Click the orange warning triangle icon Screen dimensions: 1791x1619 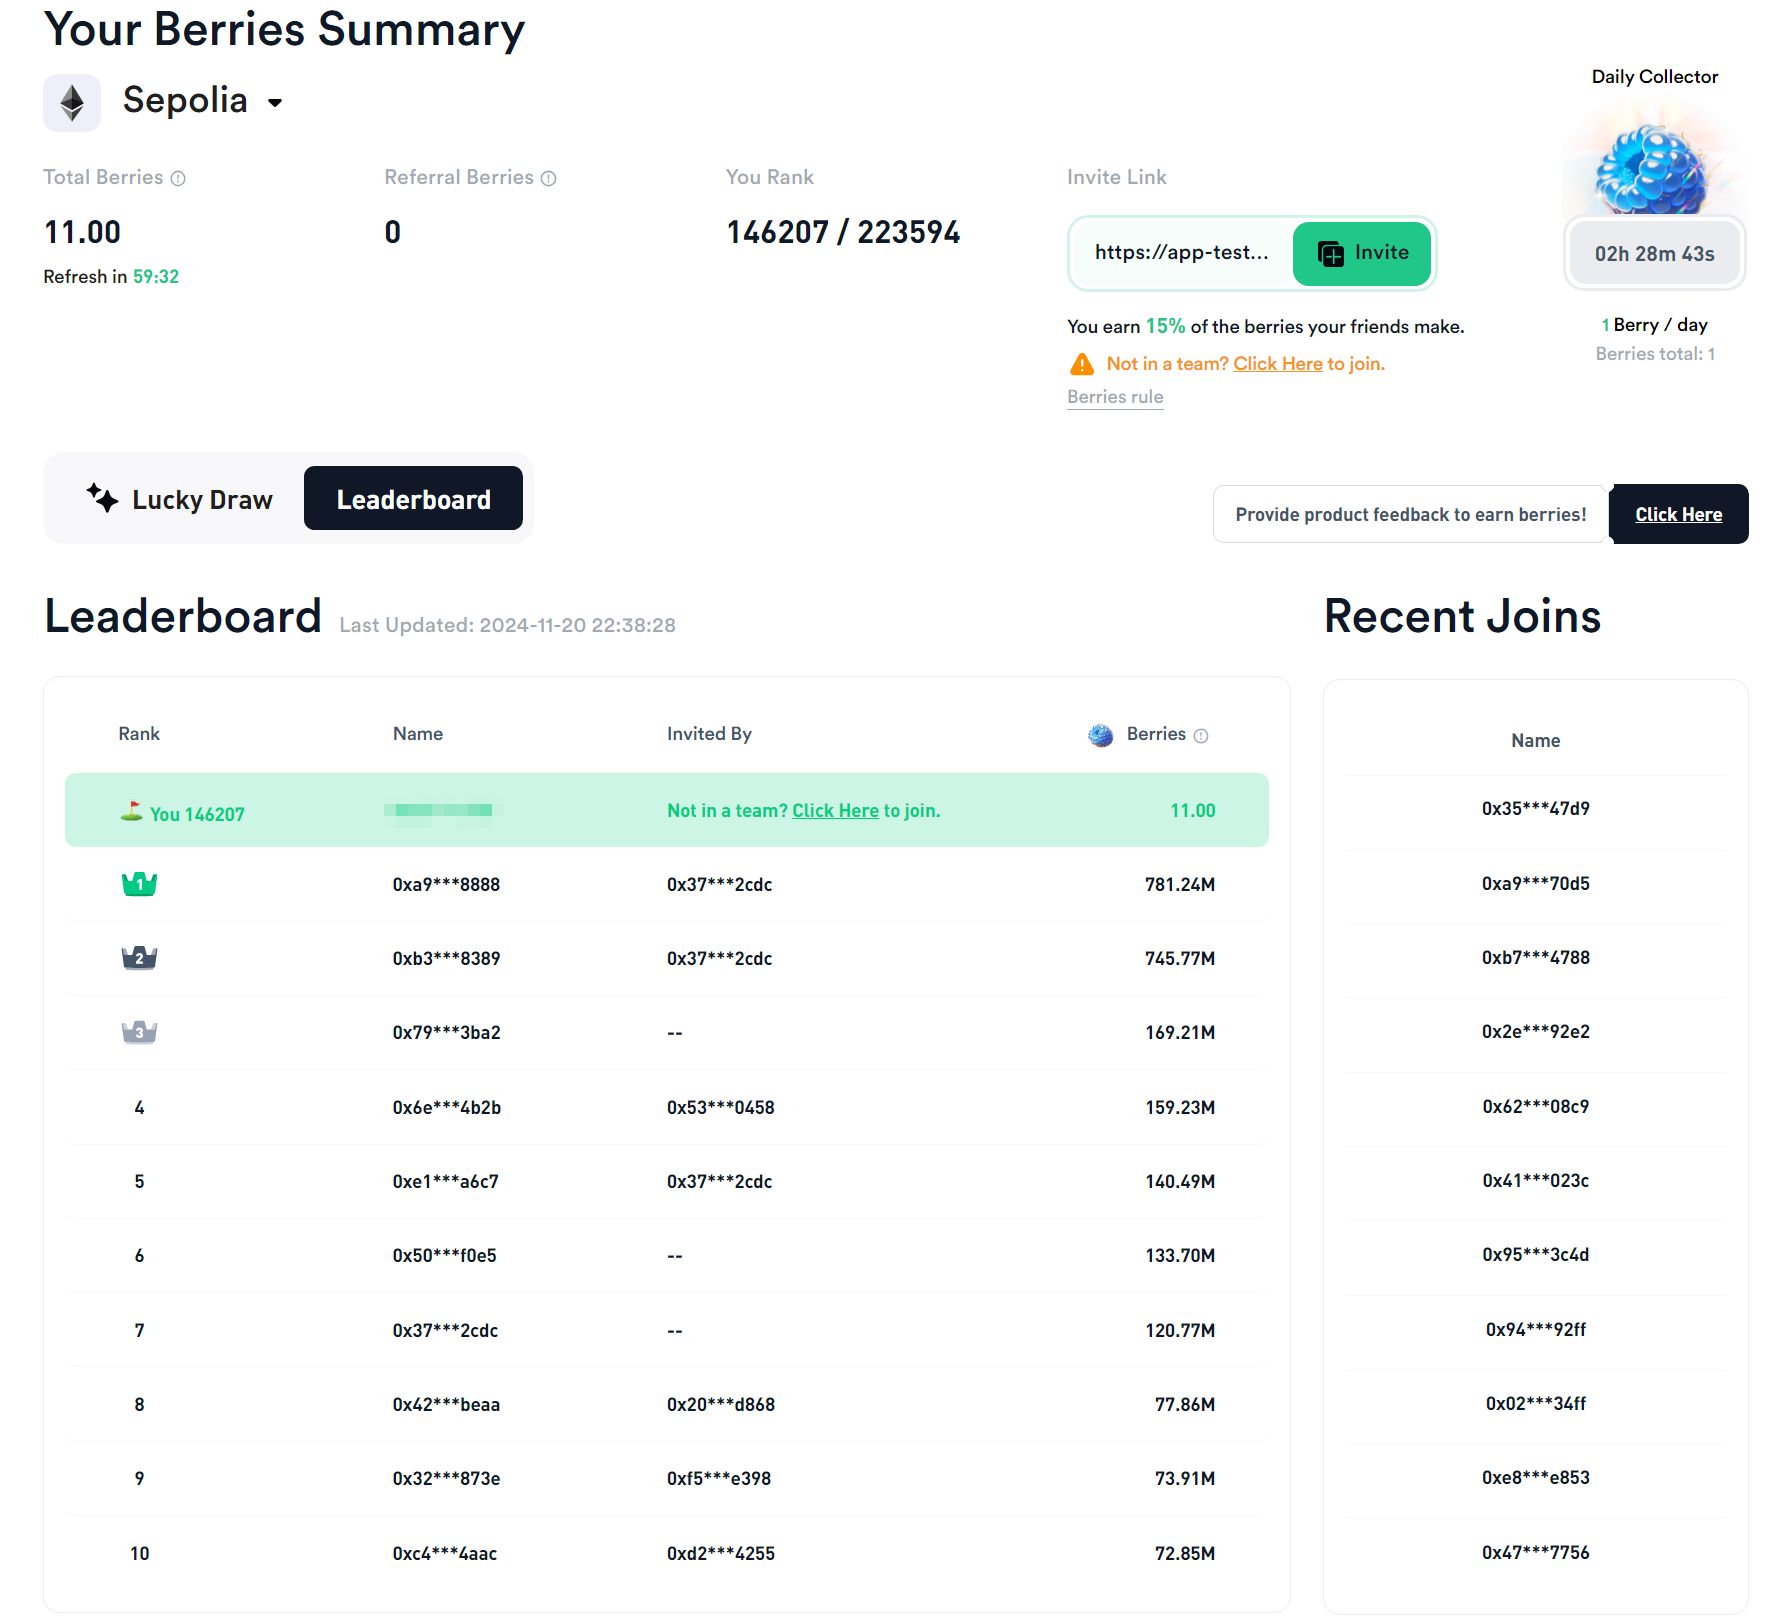coord(1081,364)
